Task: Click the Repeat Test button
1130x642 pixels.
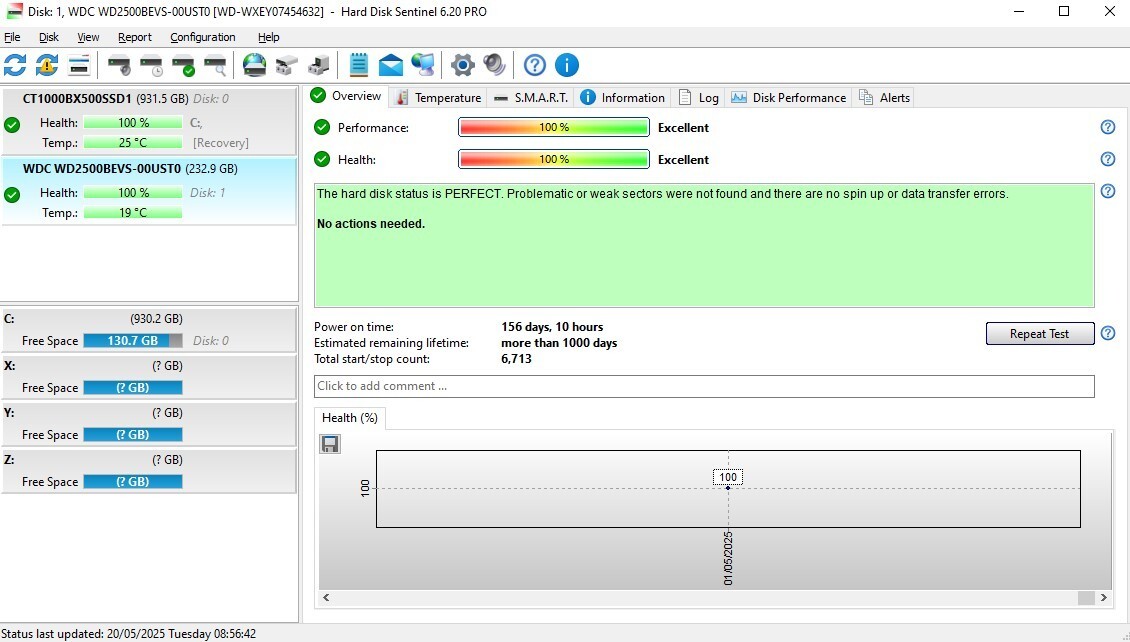Action: (1040, 334)
